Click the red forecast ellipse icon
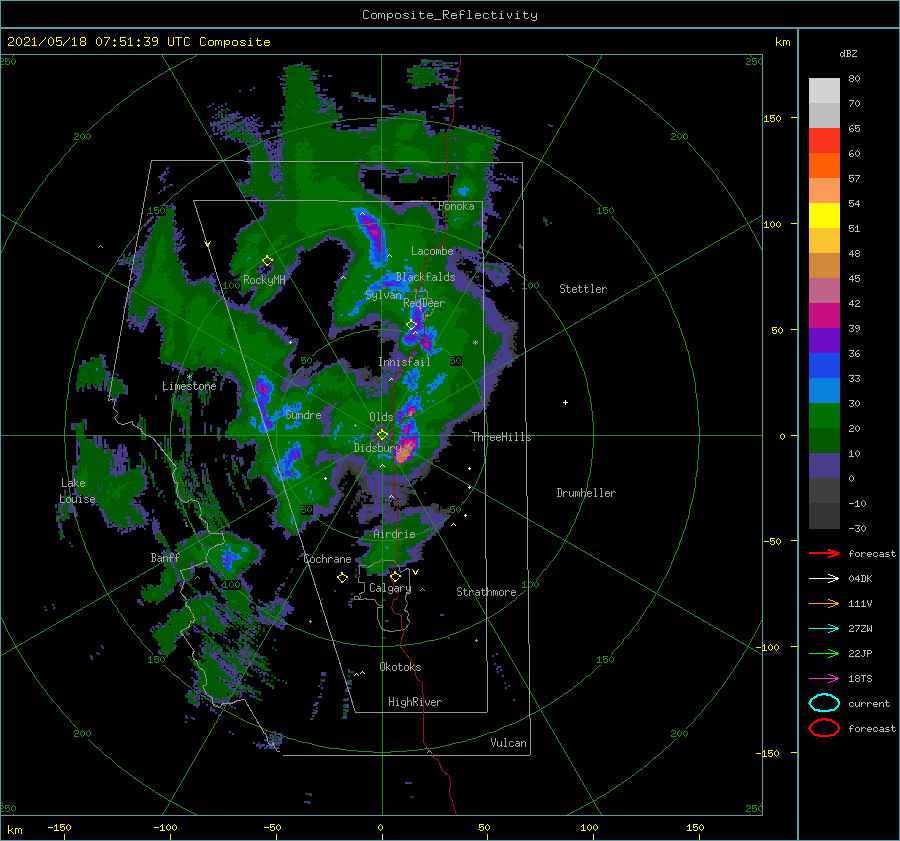 pyautogui.click(x=824, y=728)
